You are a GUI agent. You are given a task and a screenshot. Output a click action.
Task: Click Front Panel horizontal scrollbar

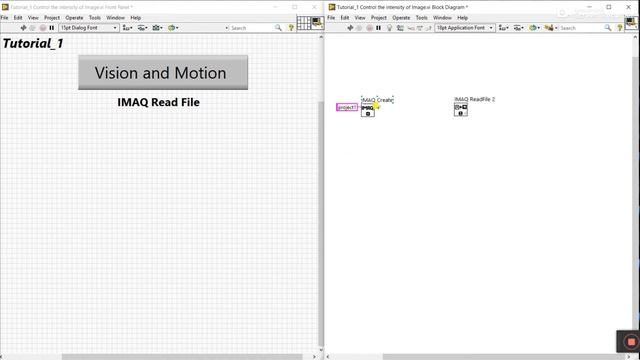(182, 357)
